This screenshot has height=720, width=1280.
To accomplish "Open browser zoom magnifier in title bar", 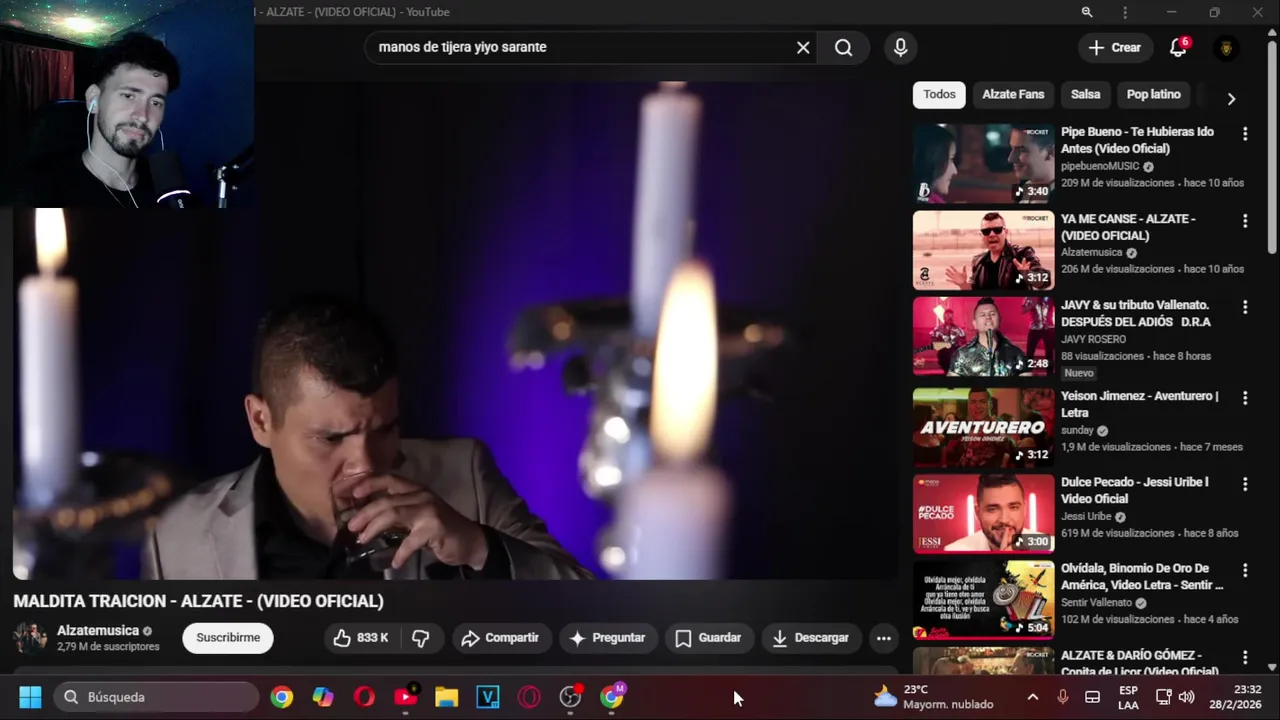I will point(1087,12).
